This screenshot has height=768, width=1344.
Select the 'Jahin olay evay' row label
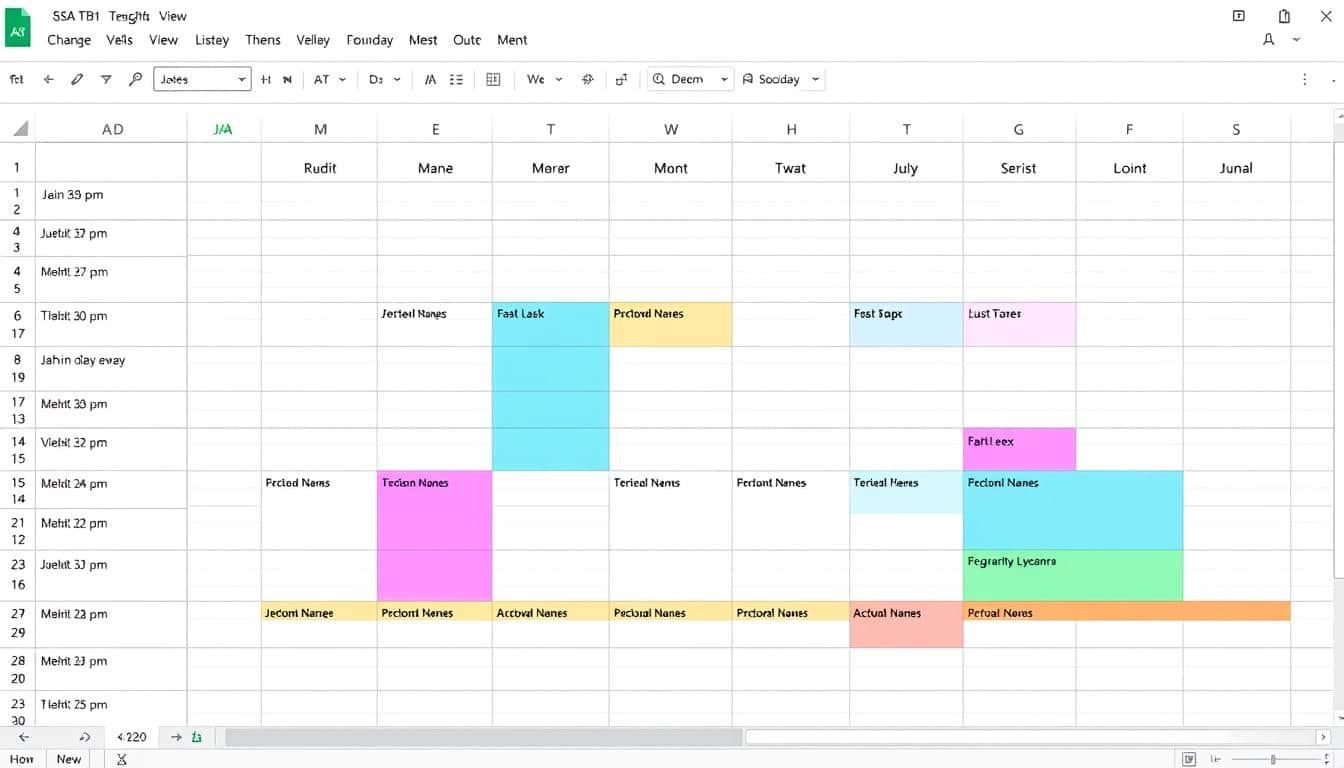(111, 368)
